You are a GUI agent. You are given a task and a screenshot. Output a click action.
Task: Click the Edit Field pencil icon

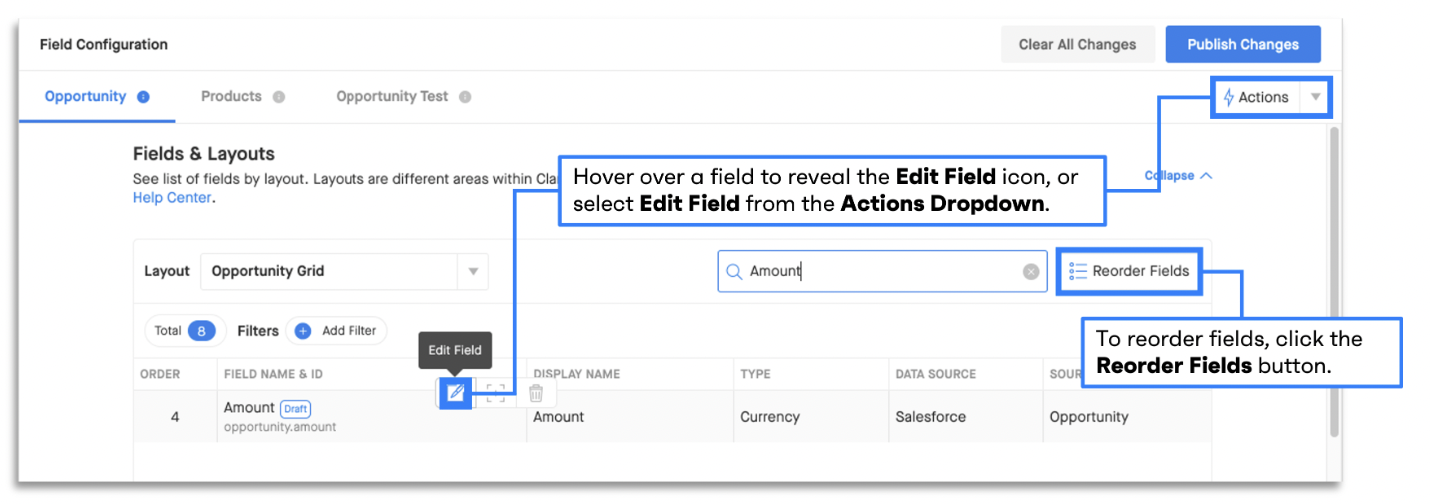point(455,393)
